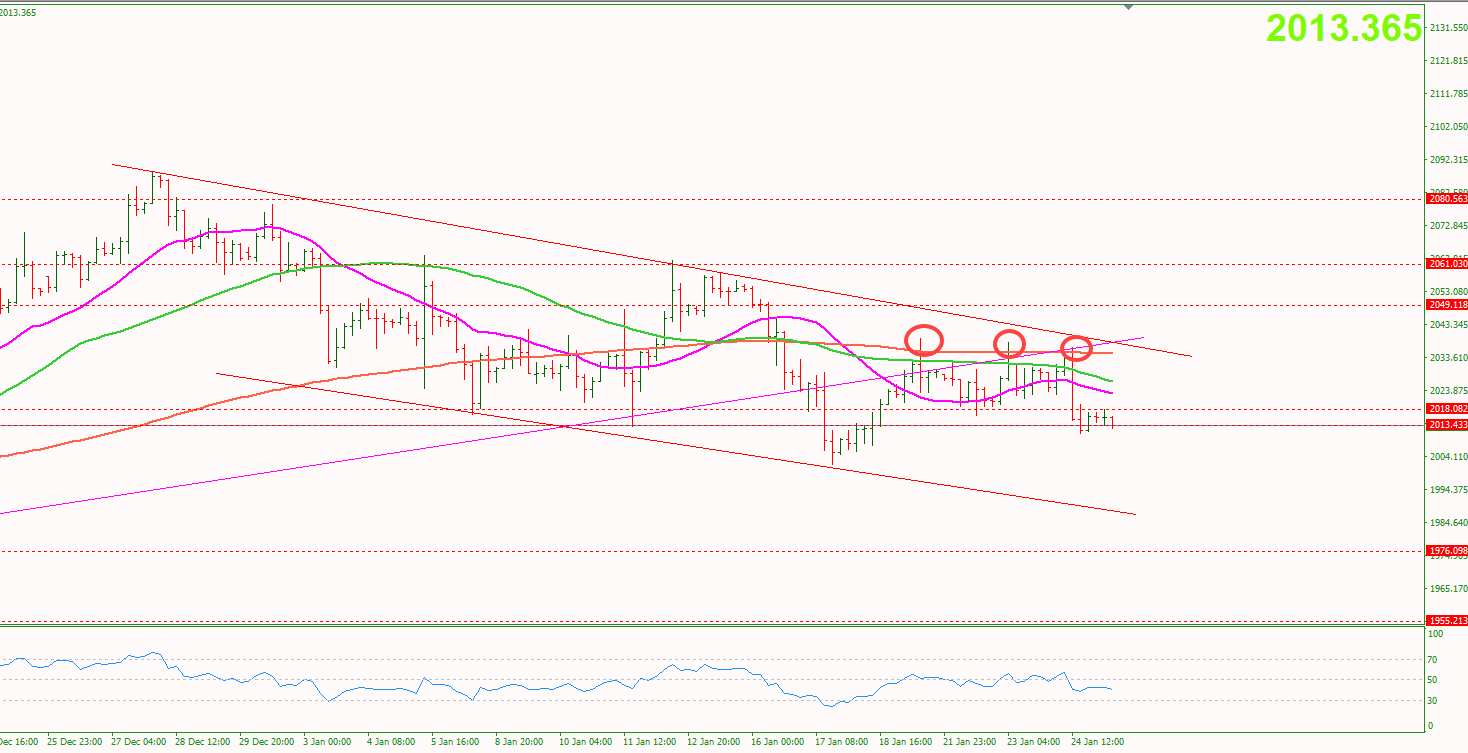Click the RSI scale value 100

pyautogui.click(x=1436, y=634)
